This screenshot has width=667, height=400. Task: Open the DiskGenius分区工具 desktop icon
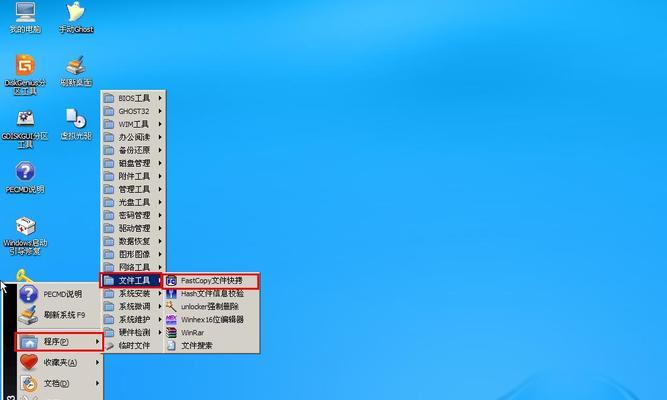tap(25, 75)
